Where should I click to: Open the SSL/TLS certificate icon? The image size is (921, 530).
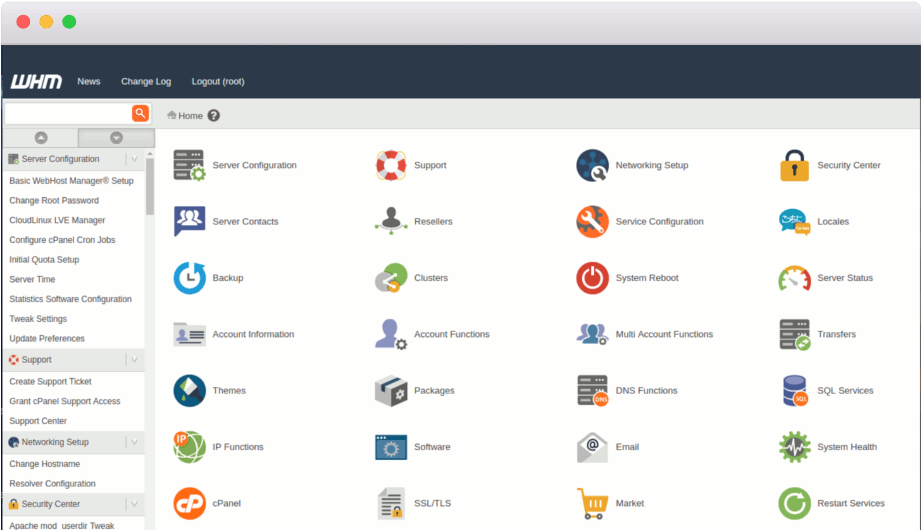(391, 504)
